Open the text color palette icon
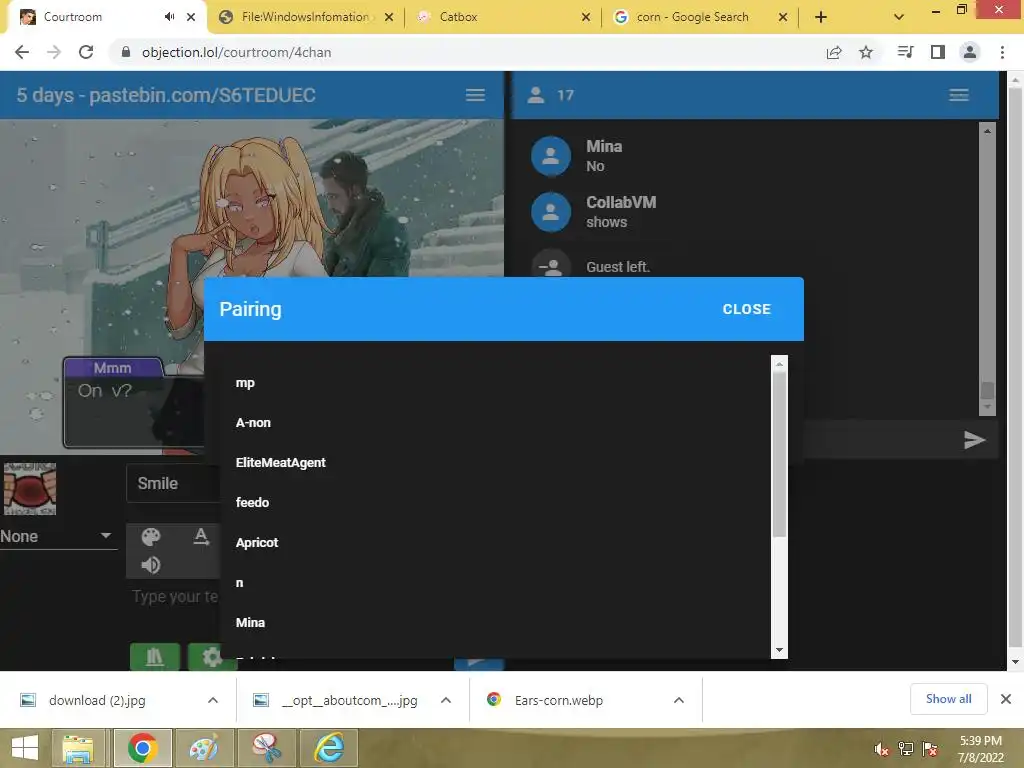This screenshot has height=768, width=1024. pyautogui.click(x=151, y=537)
